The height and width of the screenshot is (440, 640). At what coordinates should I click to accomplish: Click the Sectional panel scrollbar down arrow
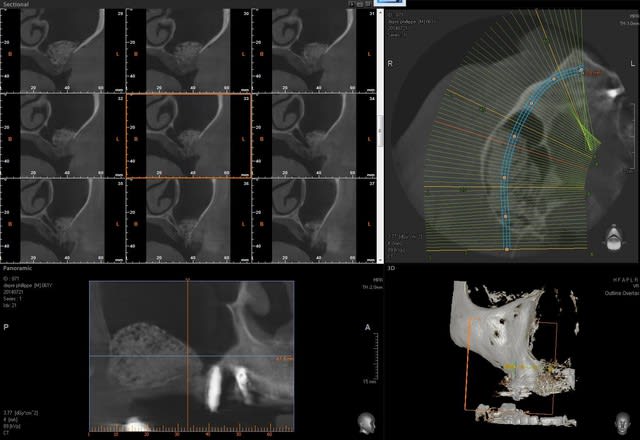[x=380, y=260]
